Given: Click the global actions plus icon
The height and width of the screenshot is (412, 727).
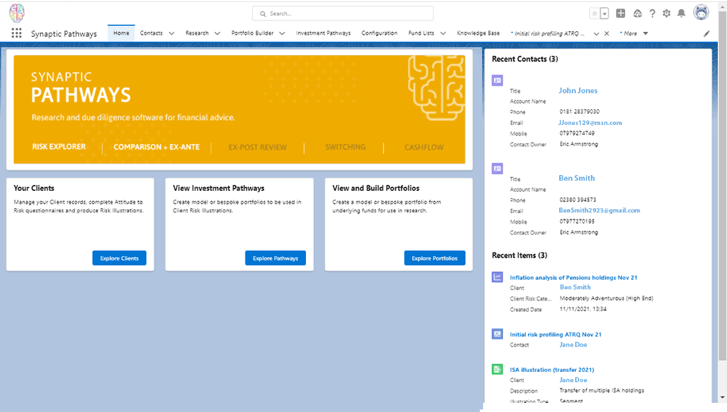Looking at the screenshot, I should (x=620, y=13).
